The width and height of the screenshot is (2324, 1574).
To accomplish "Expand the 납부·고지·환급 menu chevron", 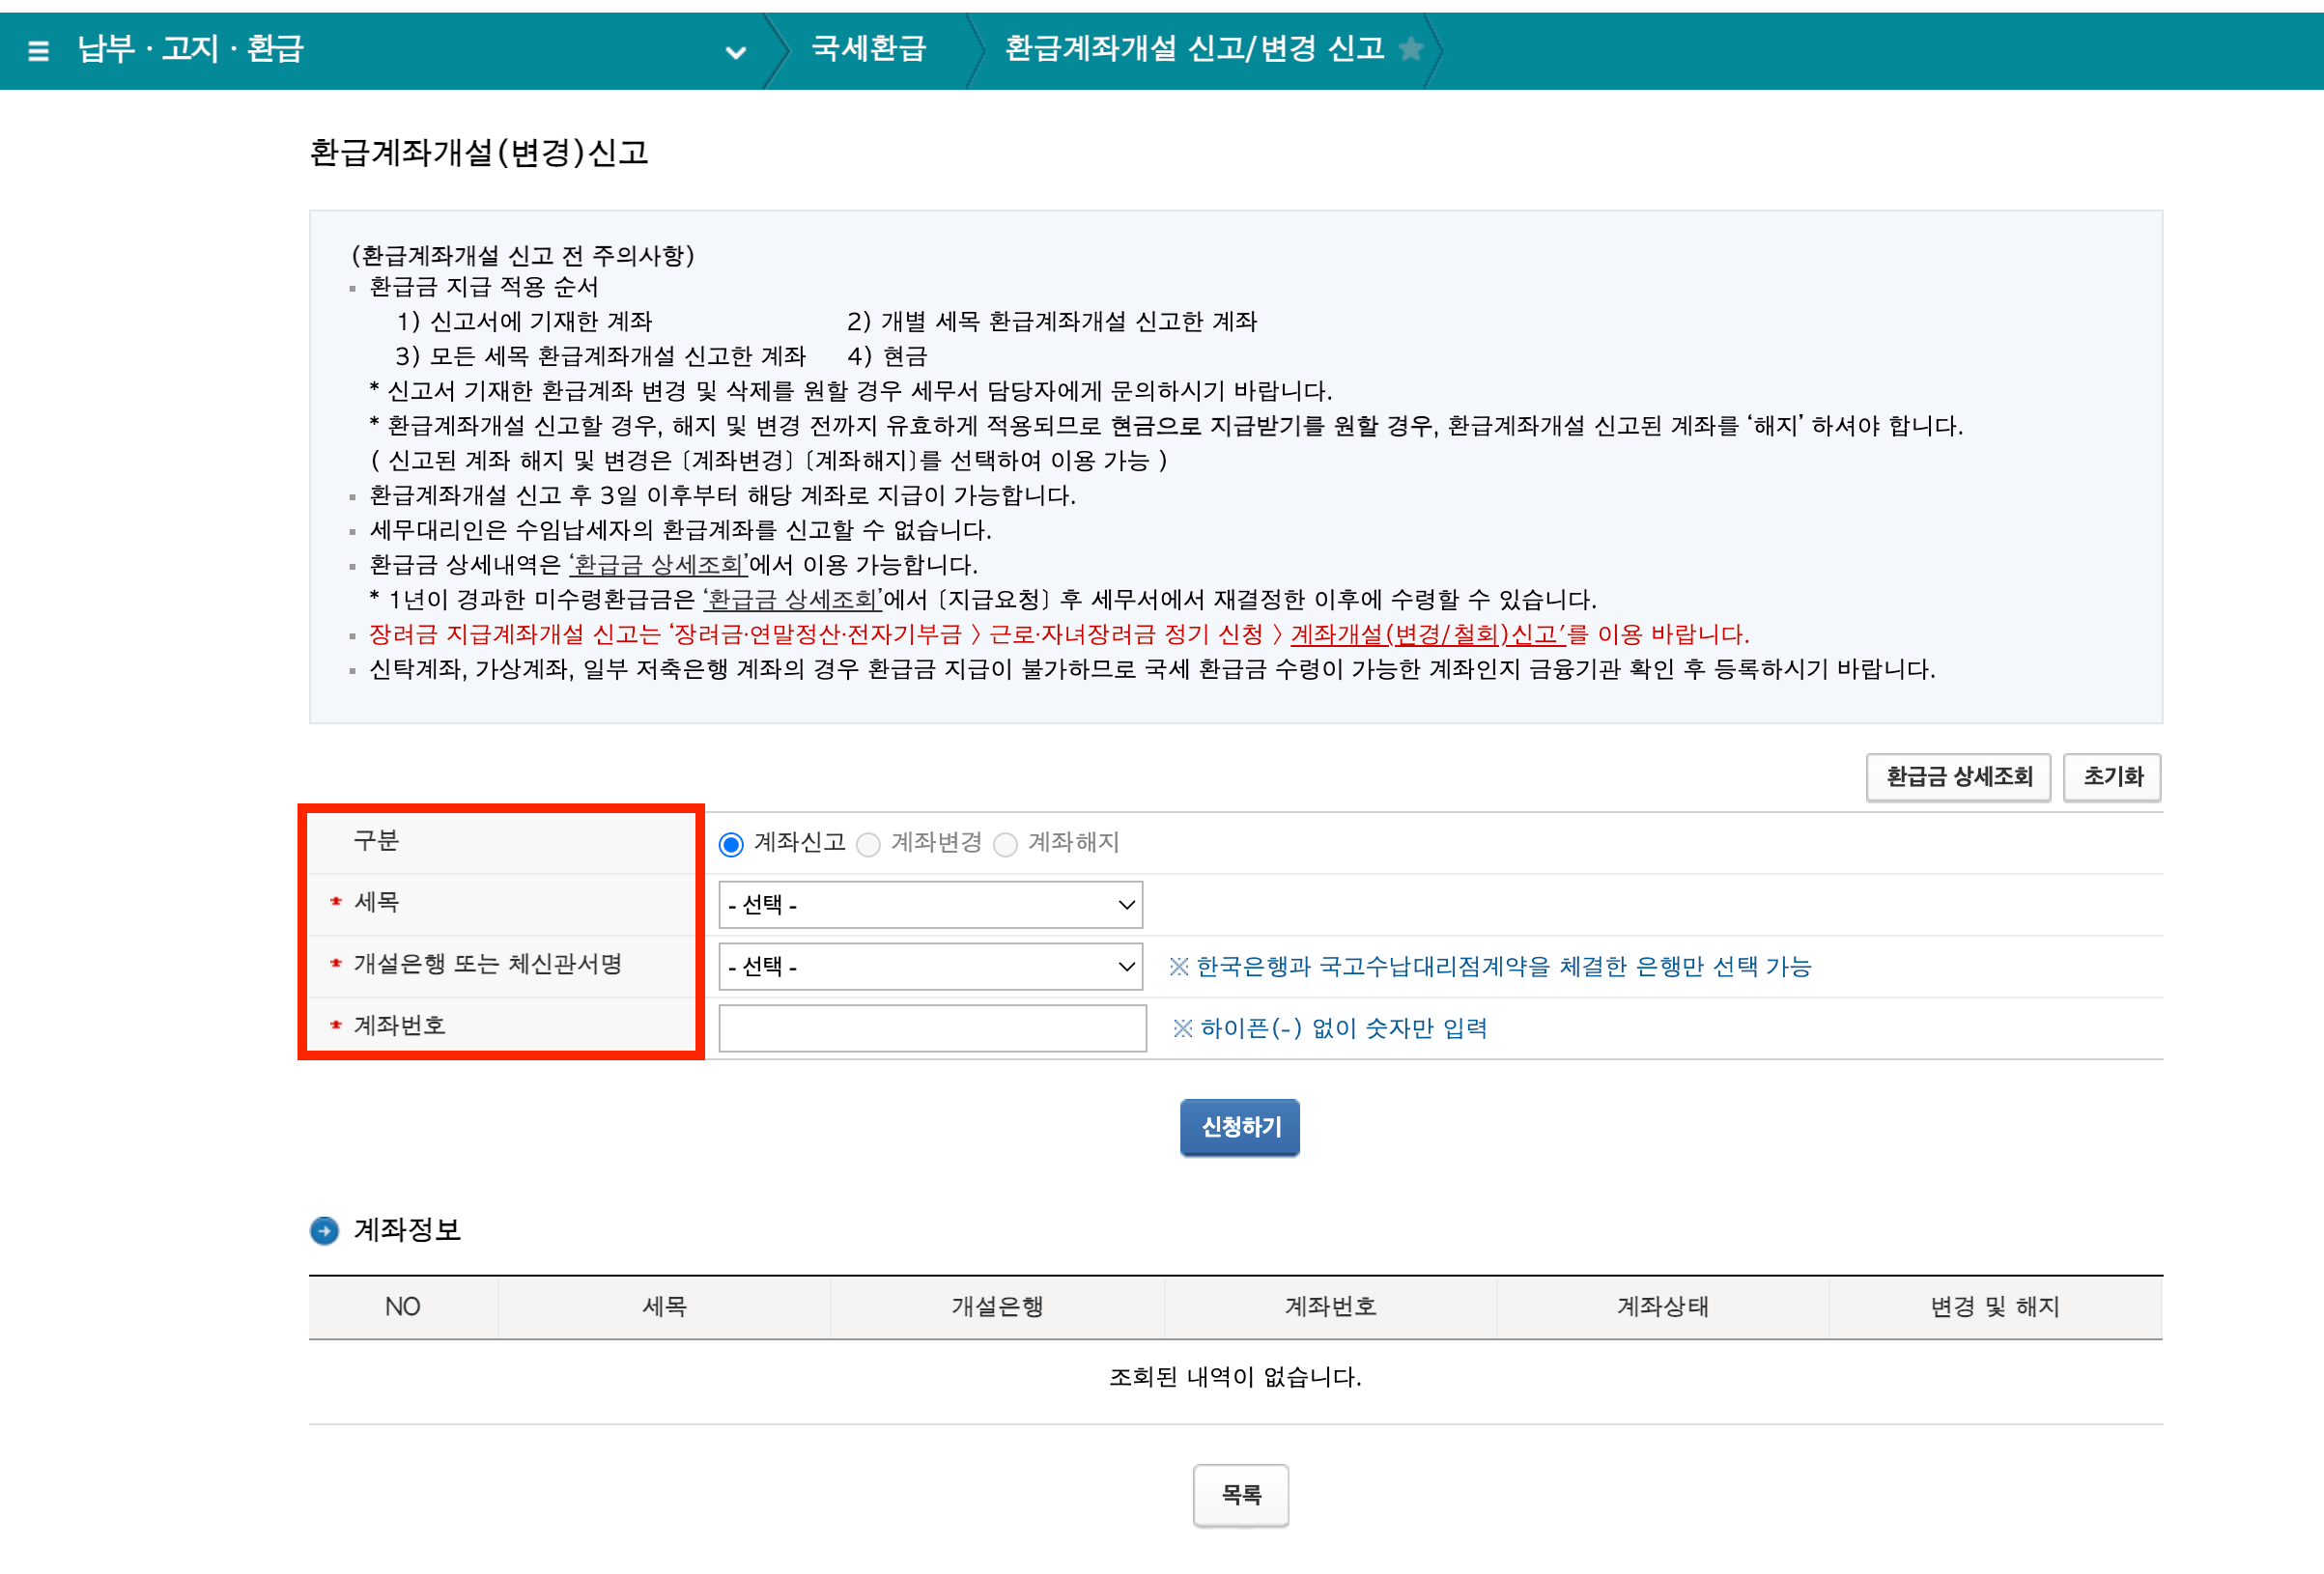I will pos(737,52).
